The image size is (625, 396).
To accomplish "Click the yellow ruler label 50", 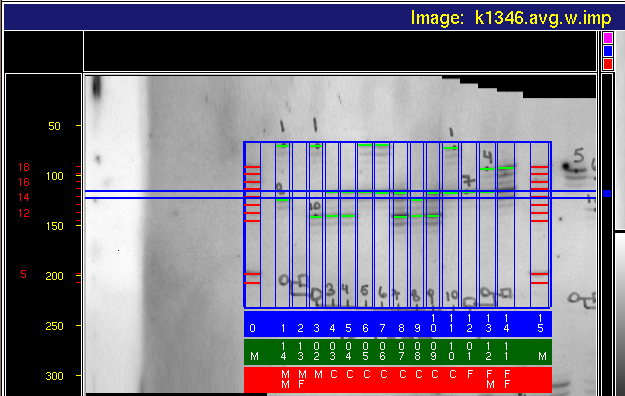I will [x=54, y=126].
